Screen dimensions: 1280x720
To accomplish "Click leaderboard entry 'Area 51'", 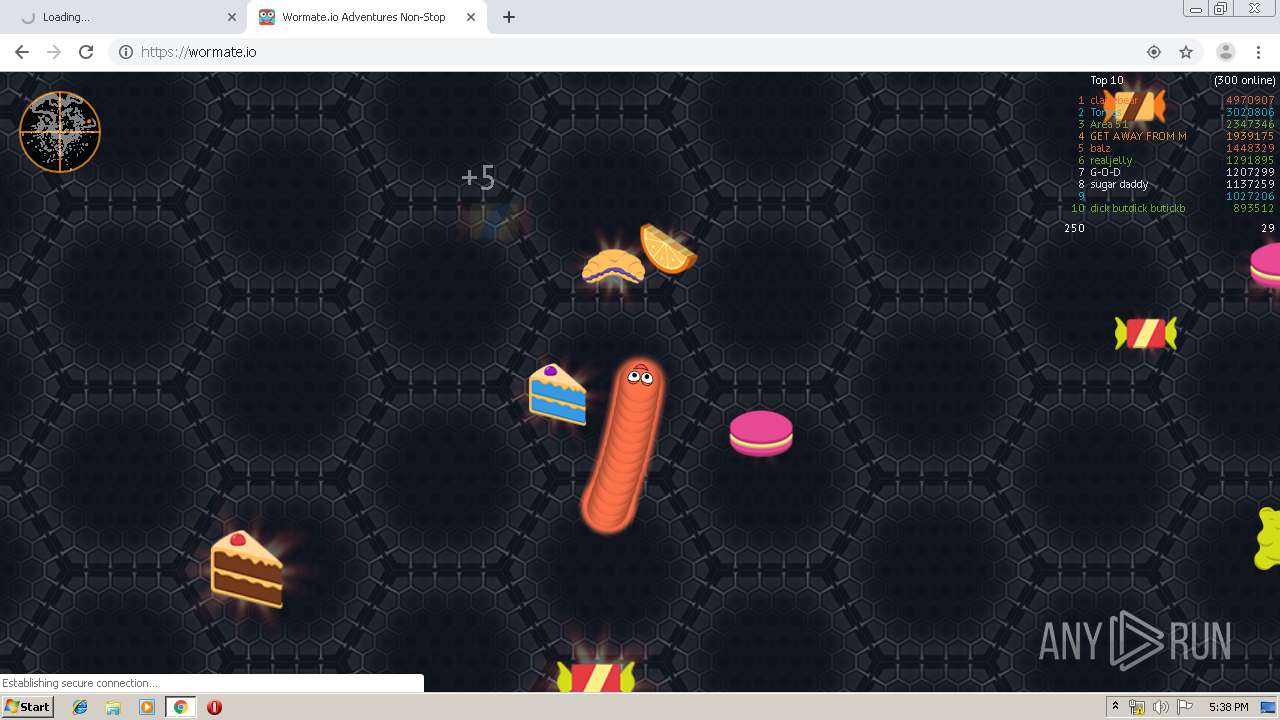I will tap(1109, 124).
